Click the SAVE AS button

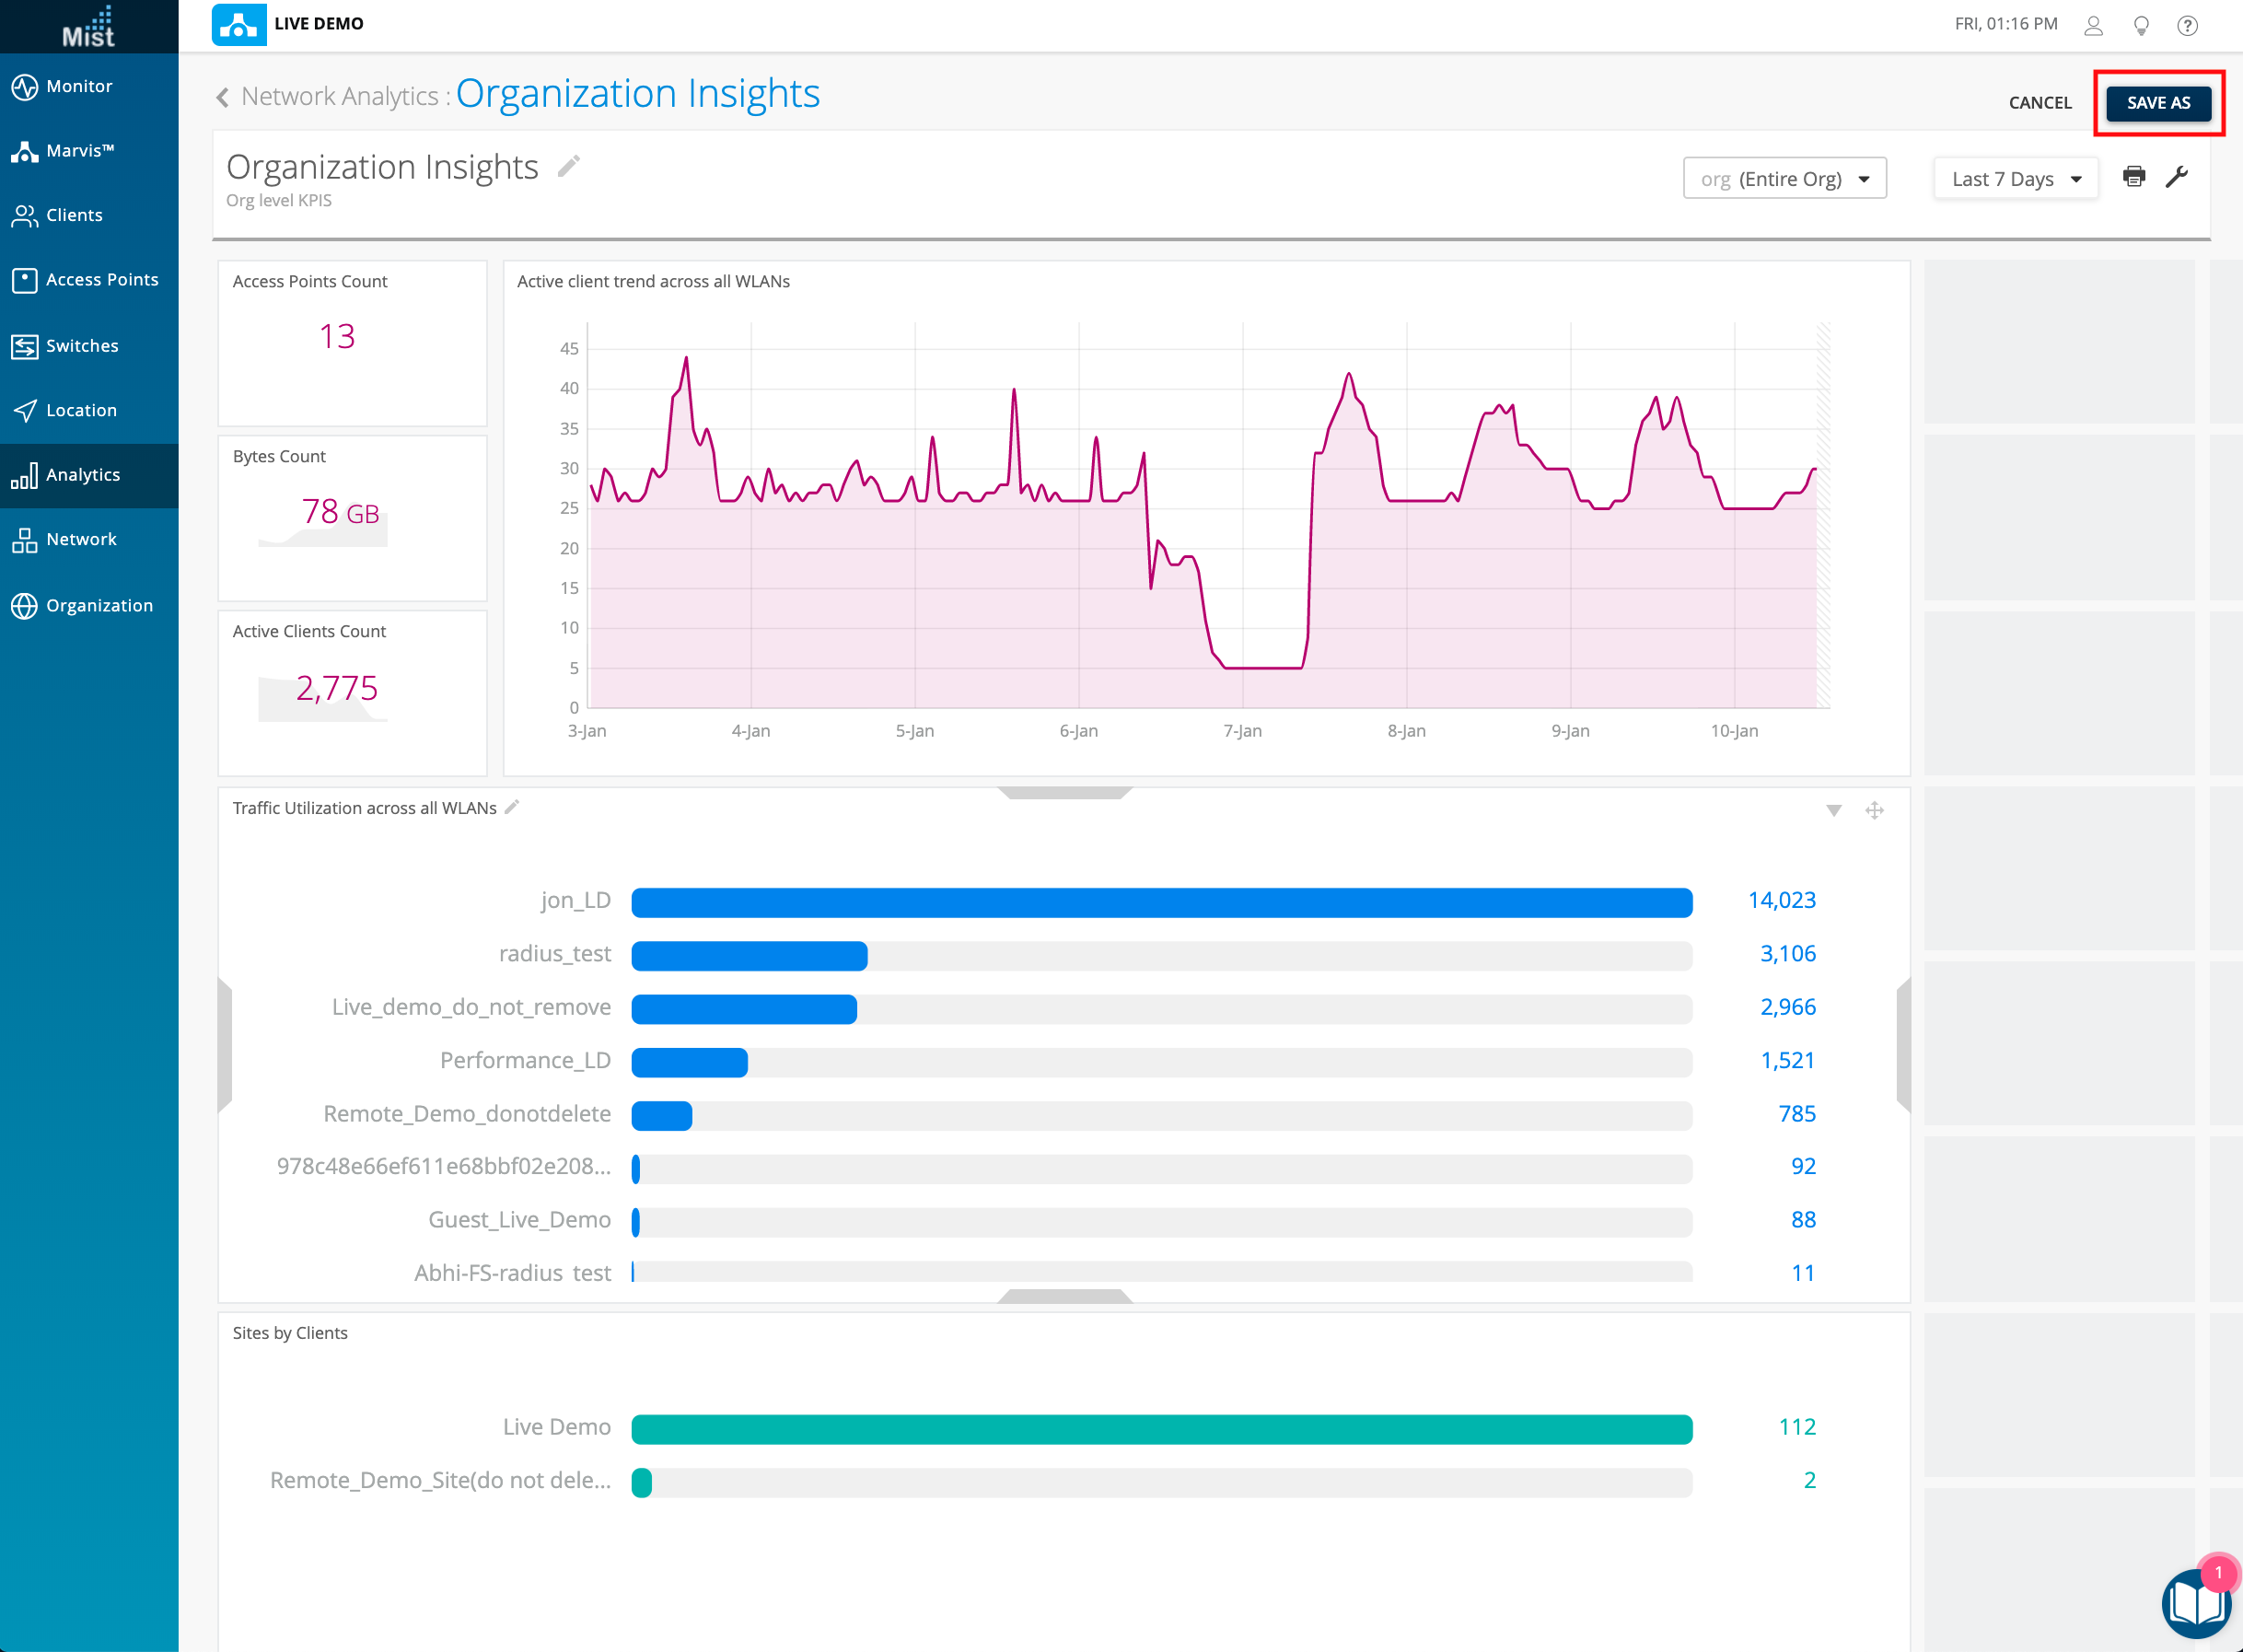2158,103
